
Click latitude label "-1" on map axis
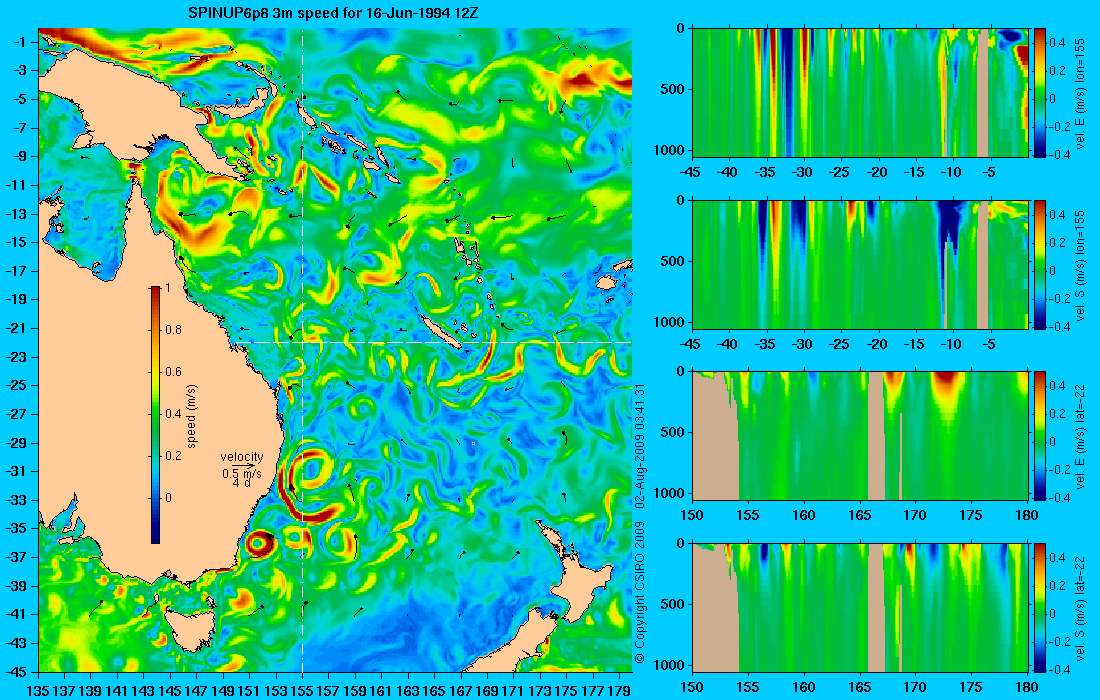[20, 42]
